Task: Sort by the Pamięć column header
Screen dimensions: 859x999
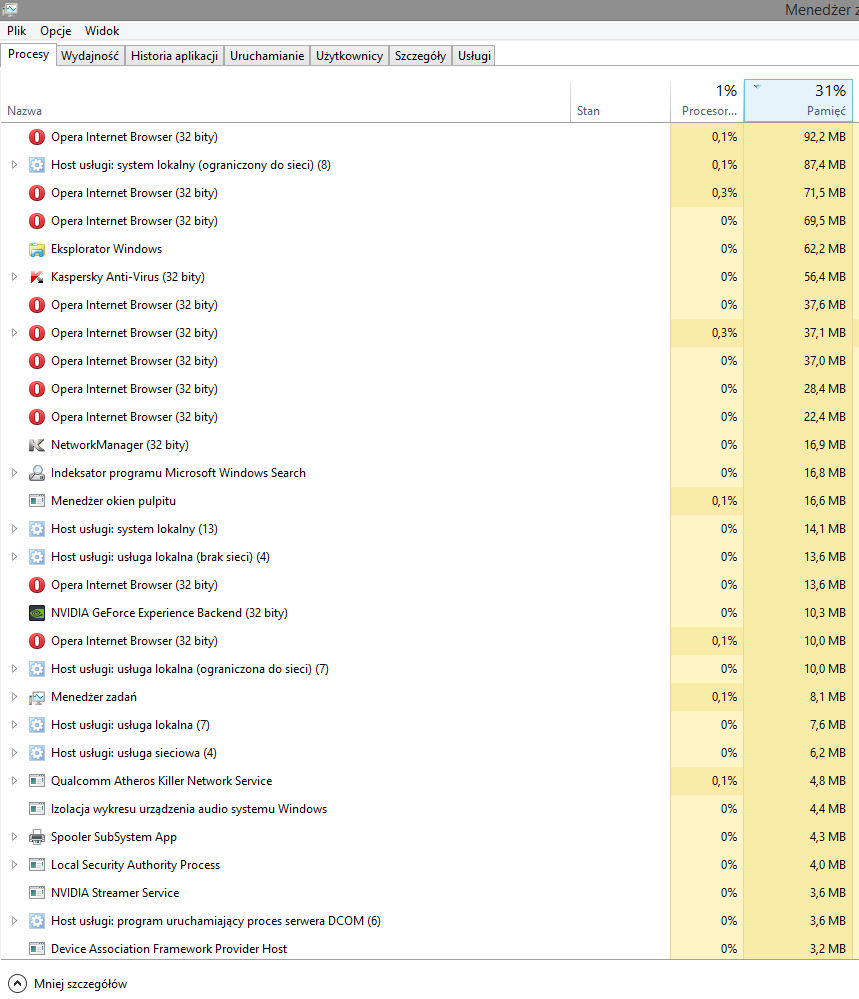Action: click(798, 102)
